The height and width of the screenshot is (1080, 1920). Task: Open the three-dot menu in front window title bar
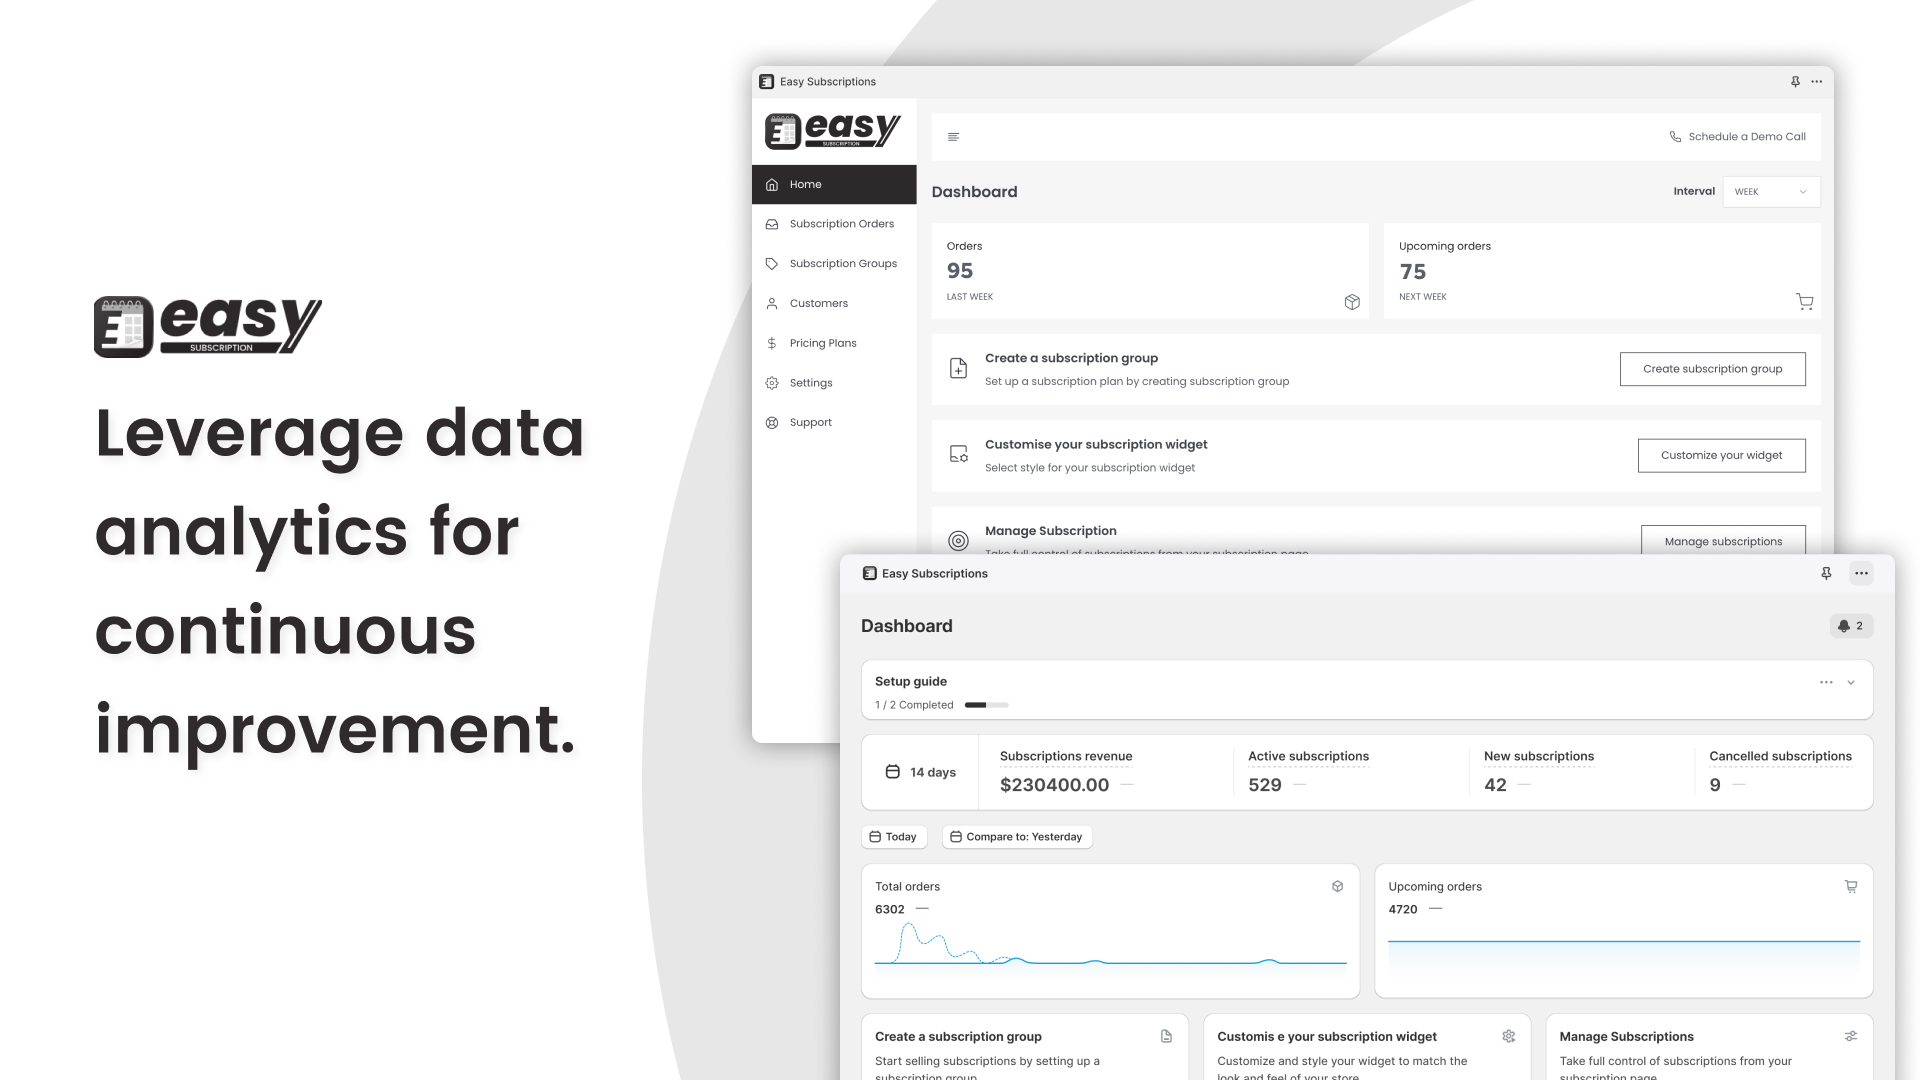tap(1861, 573)
